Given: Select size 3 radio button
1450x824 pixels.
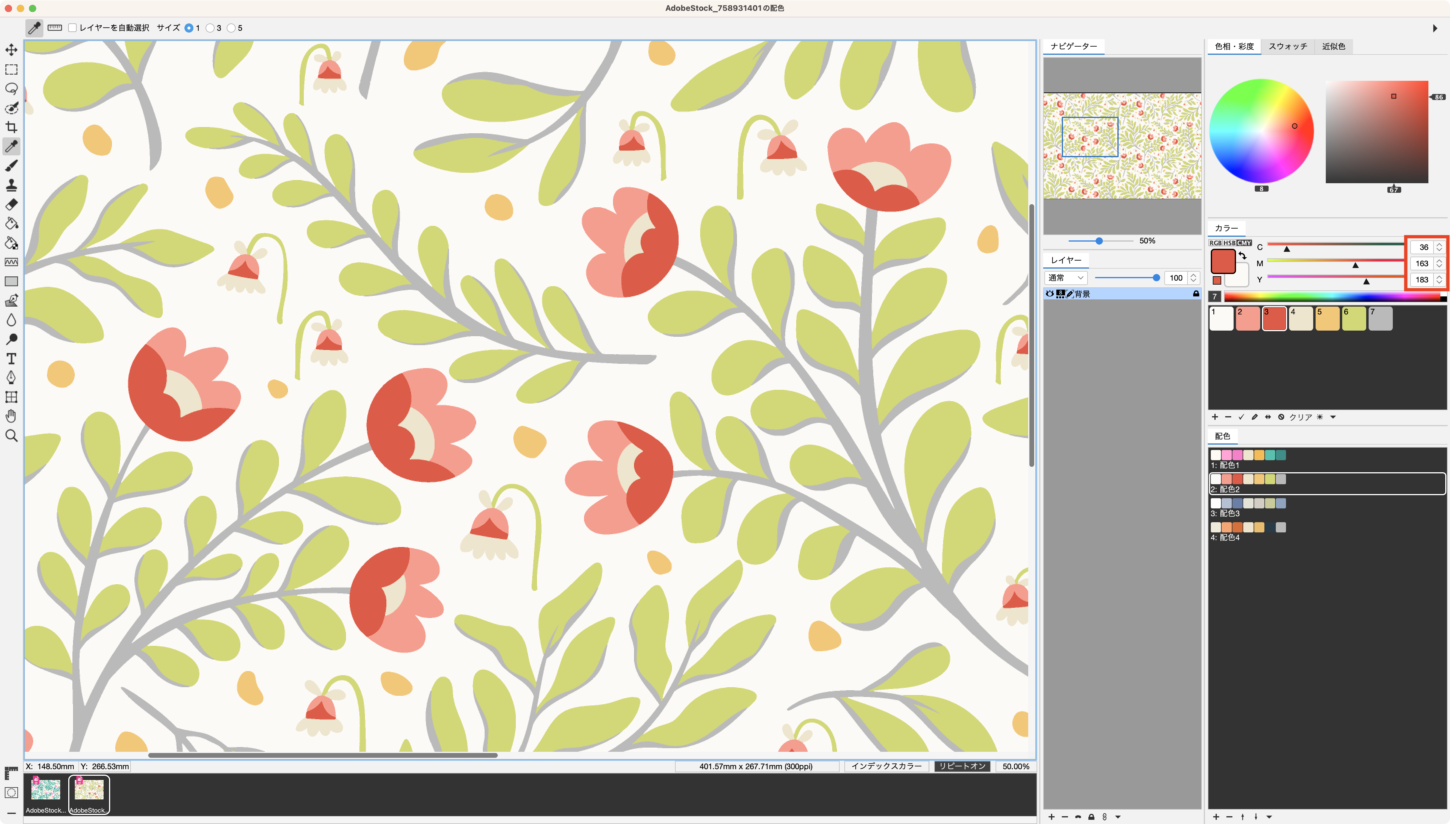Looking at the screenshot, I should click(210, 28).
